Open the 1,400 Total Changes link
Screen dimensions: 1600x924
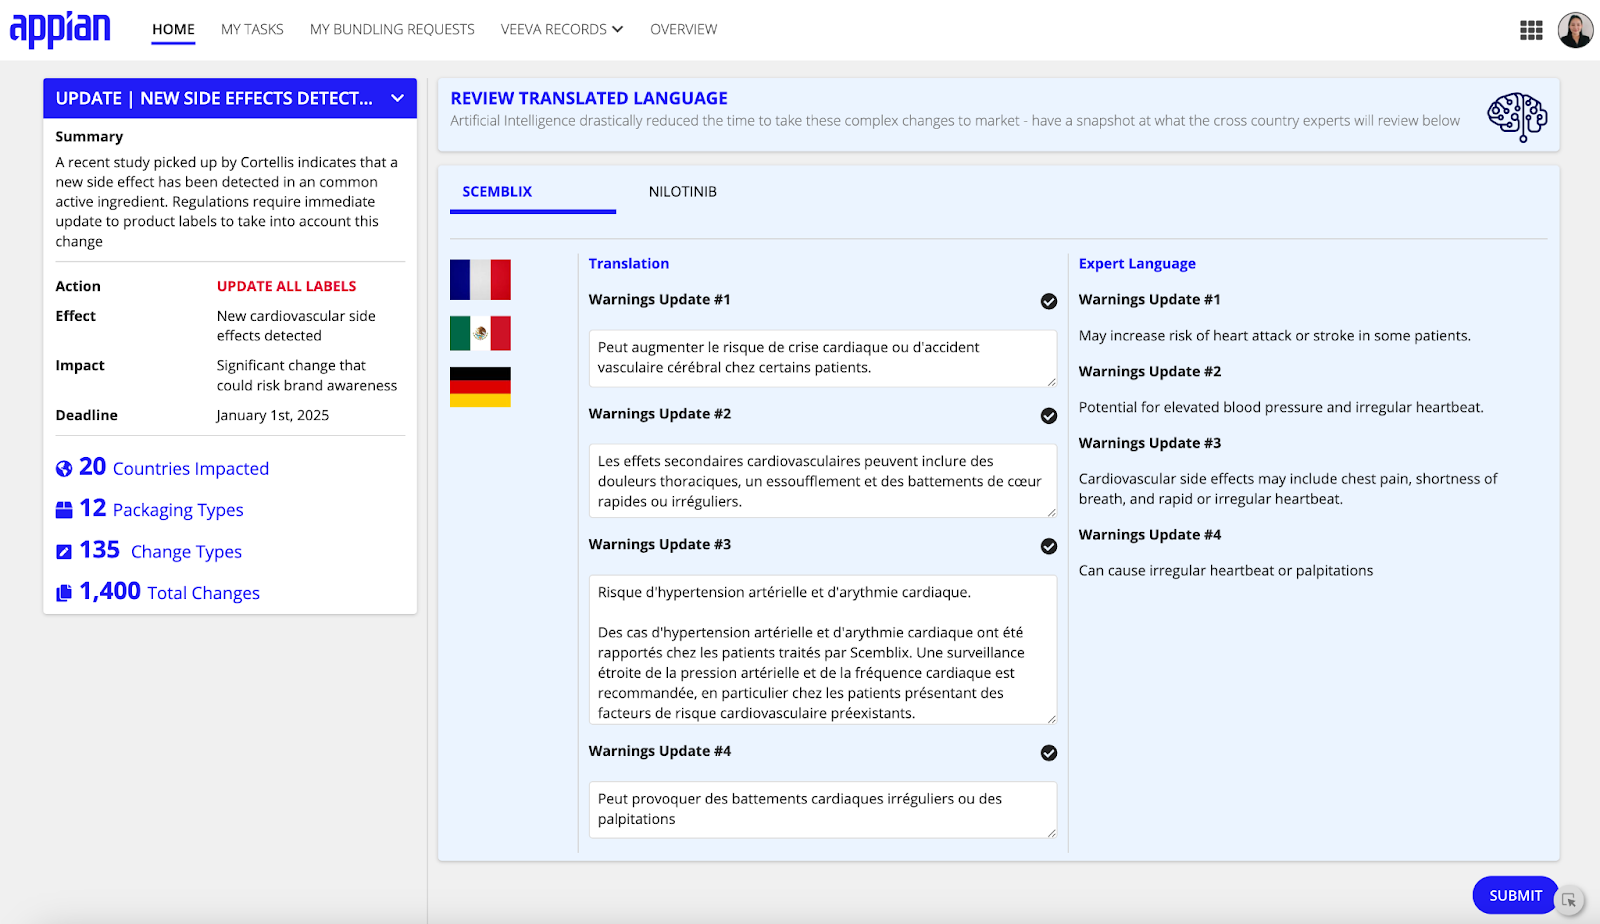[x=169, y=592]
